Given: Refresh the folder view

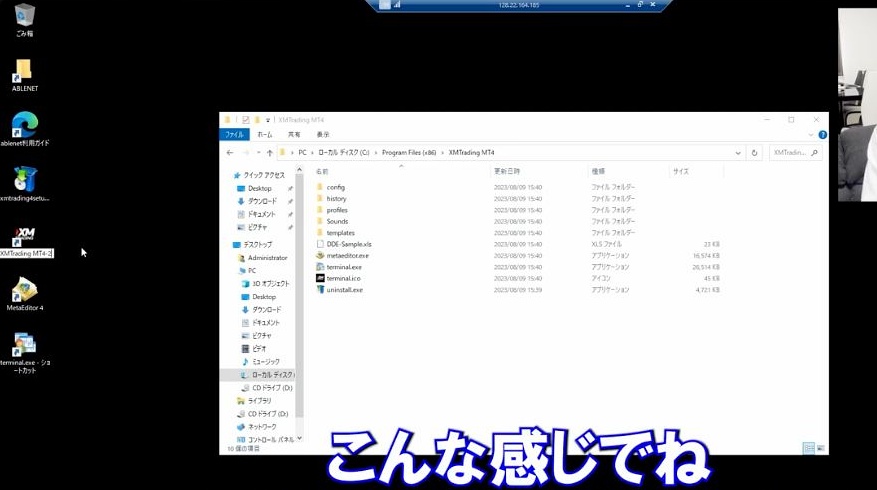Looking at the screenshot, I should [x=754, y=153].
